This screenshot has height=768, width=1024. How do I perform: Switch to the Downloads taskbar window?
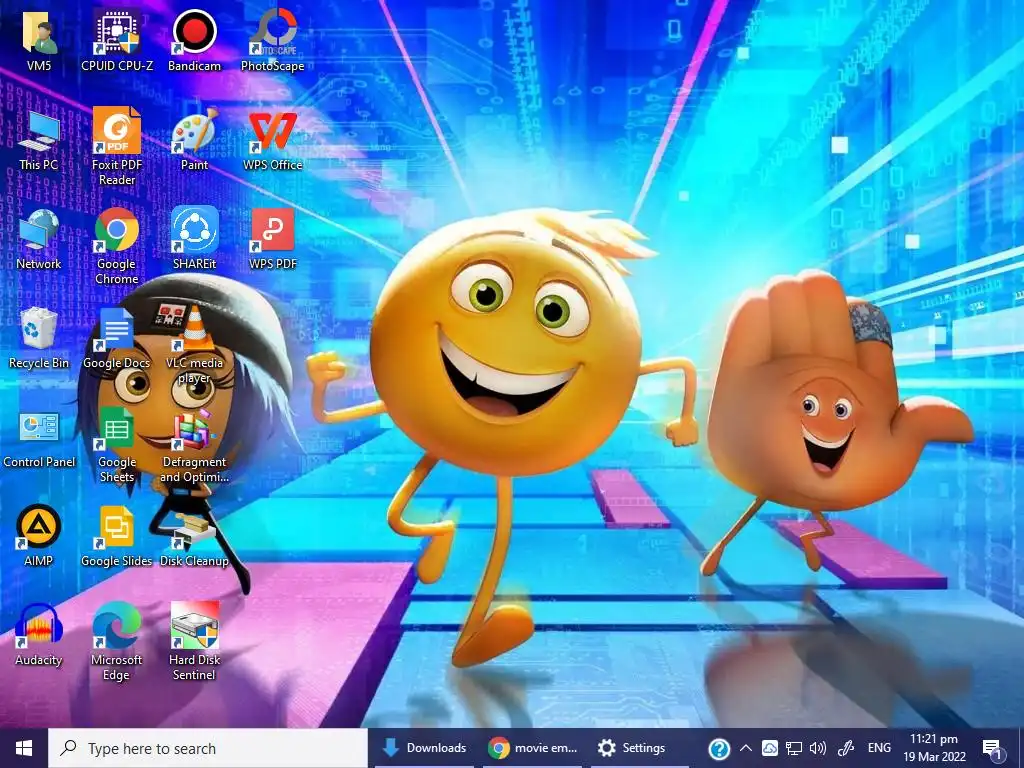click(424, 748)
